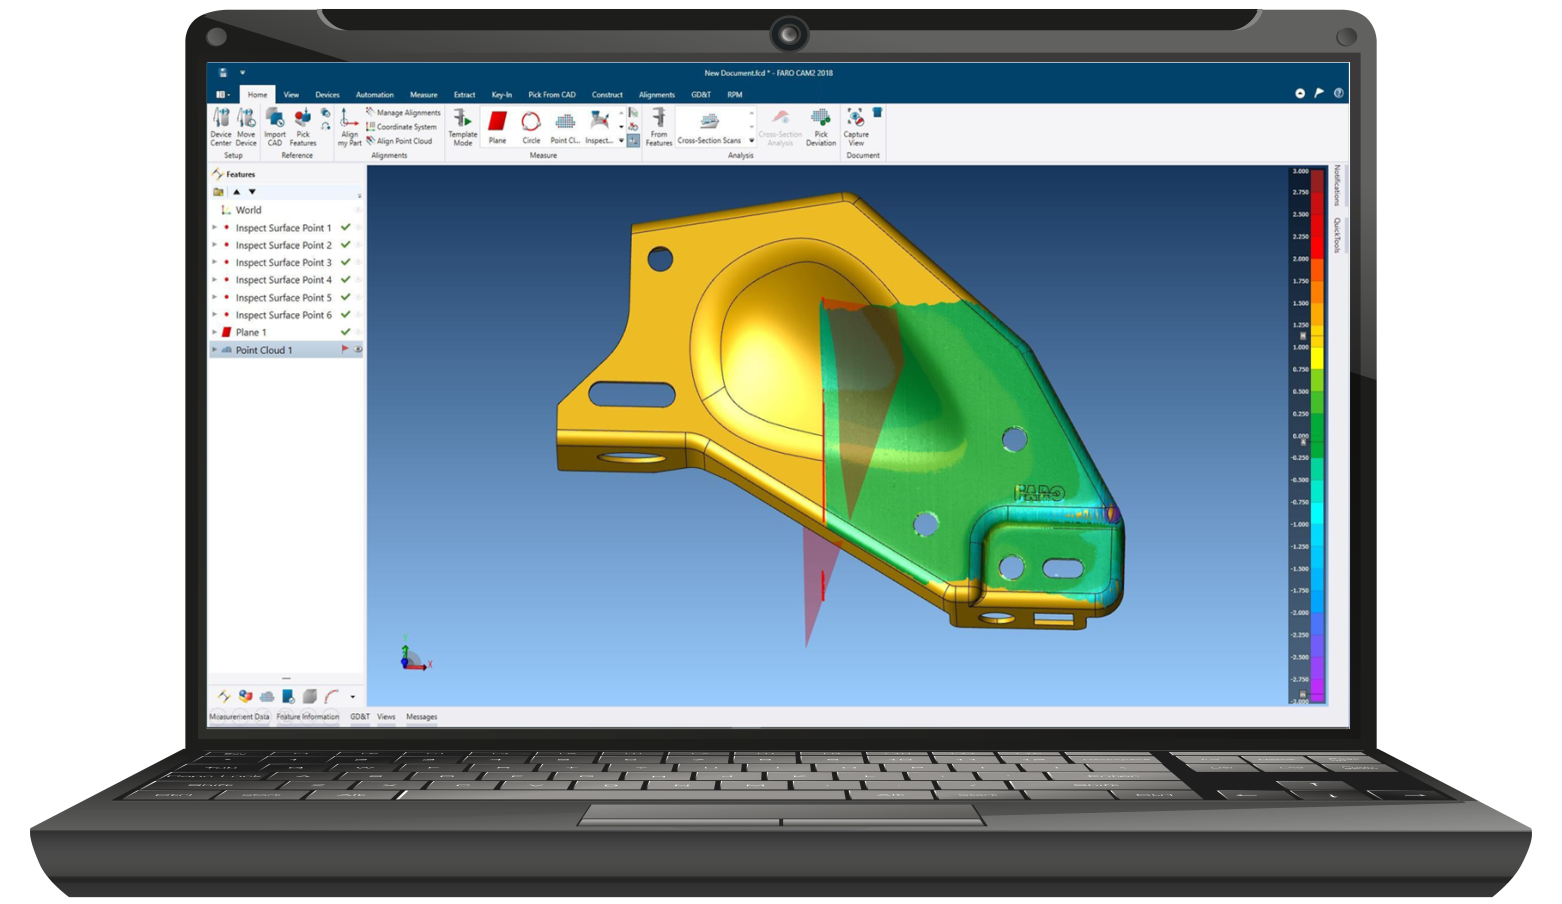The width and height of the screenshot is (1562, 904).
Task: Select Inspect Surface Point 4 in tree
Action: point(283,280)
